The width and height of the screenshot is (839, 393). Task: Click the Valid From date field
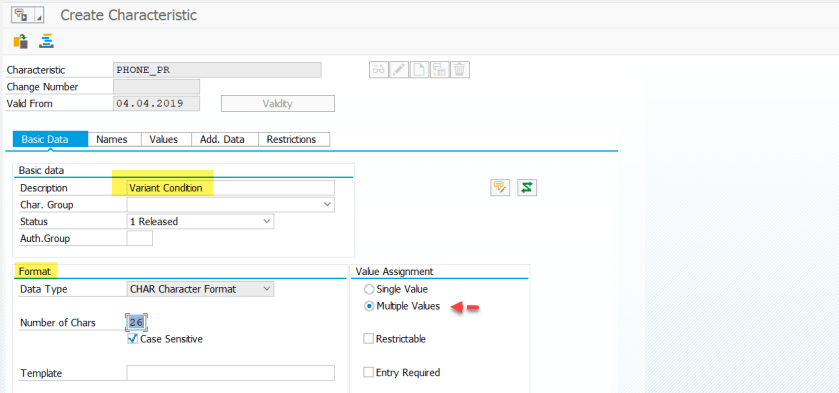pos(157,103)
